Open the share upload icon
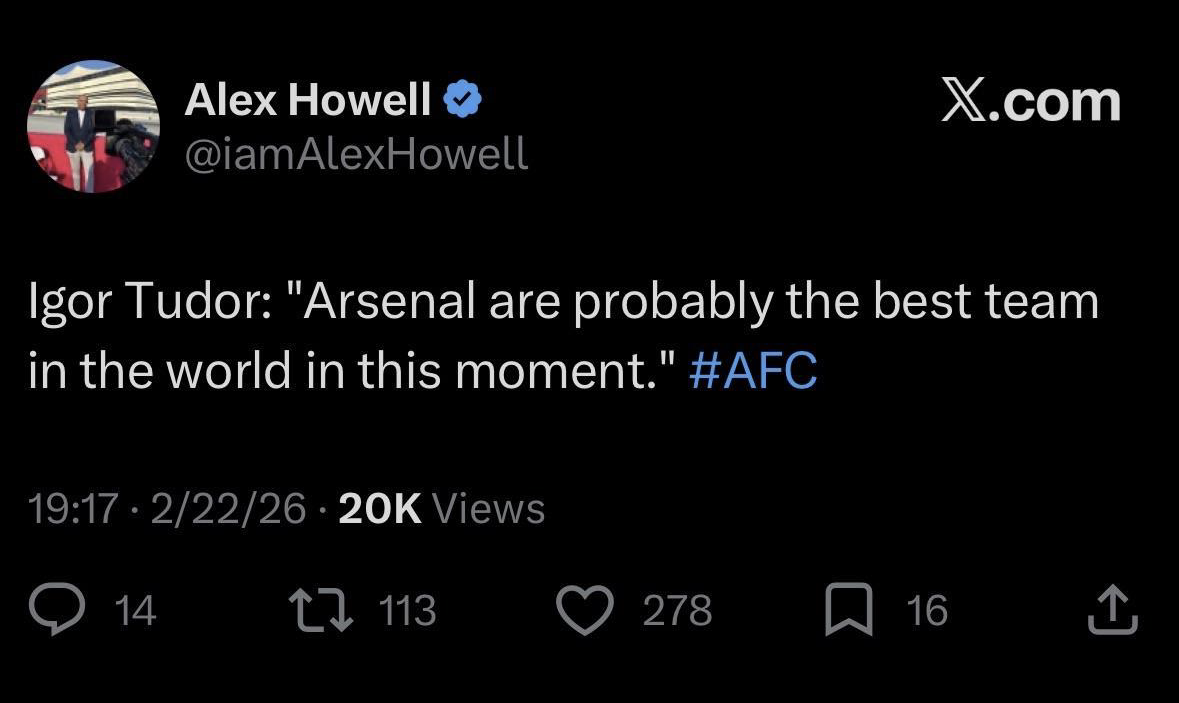Viewport: 1179px width, 703px height. point(1113,610)
